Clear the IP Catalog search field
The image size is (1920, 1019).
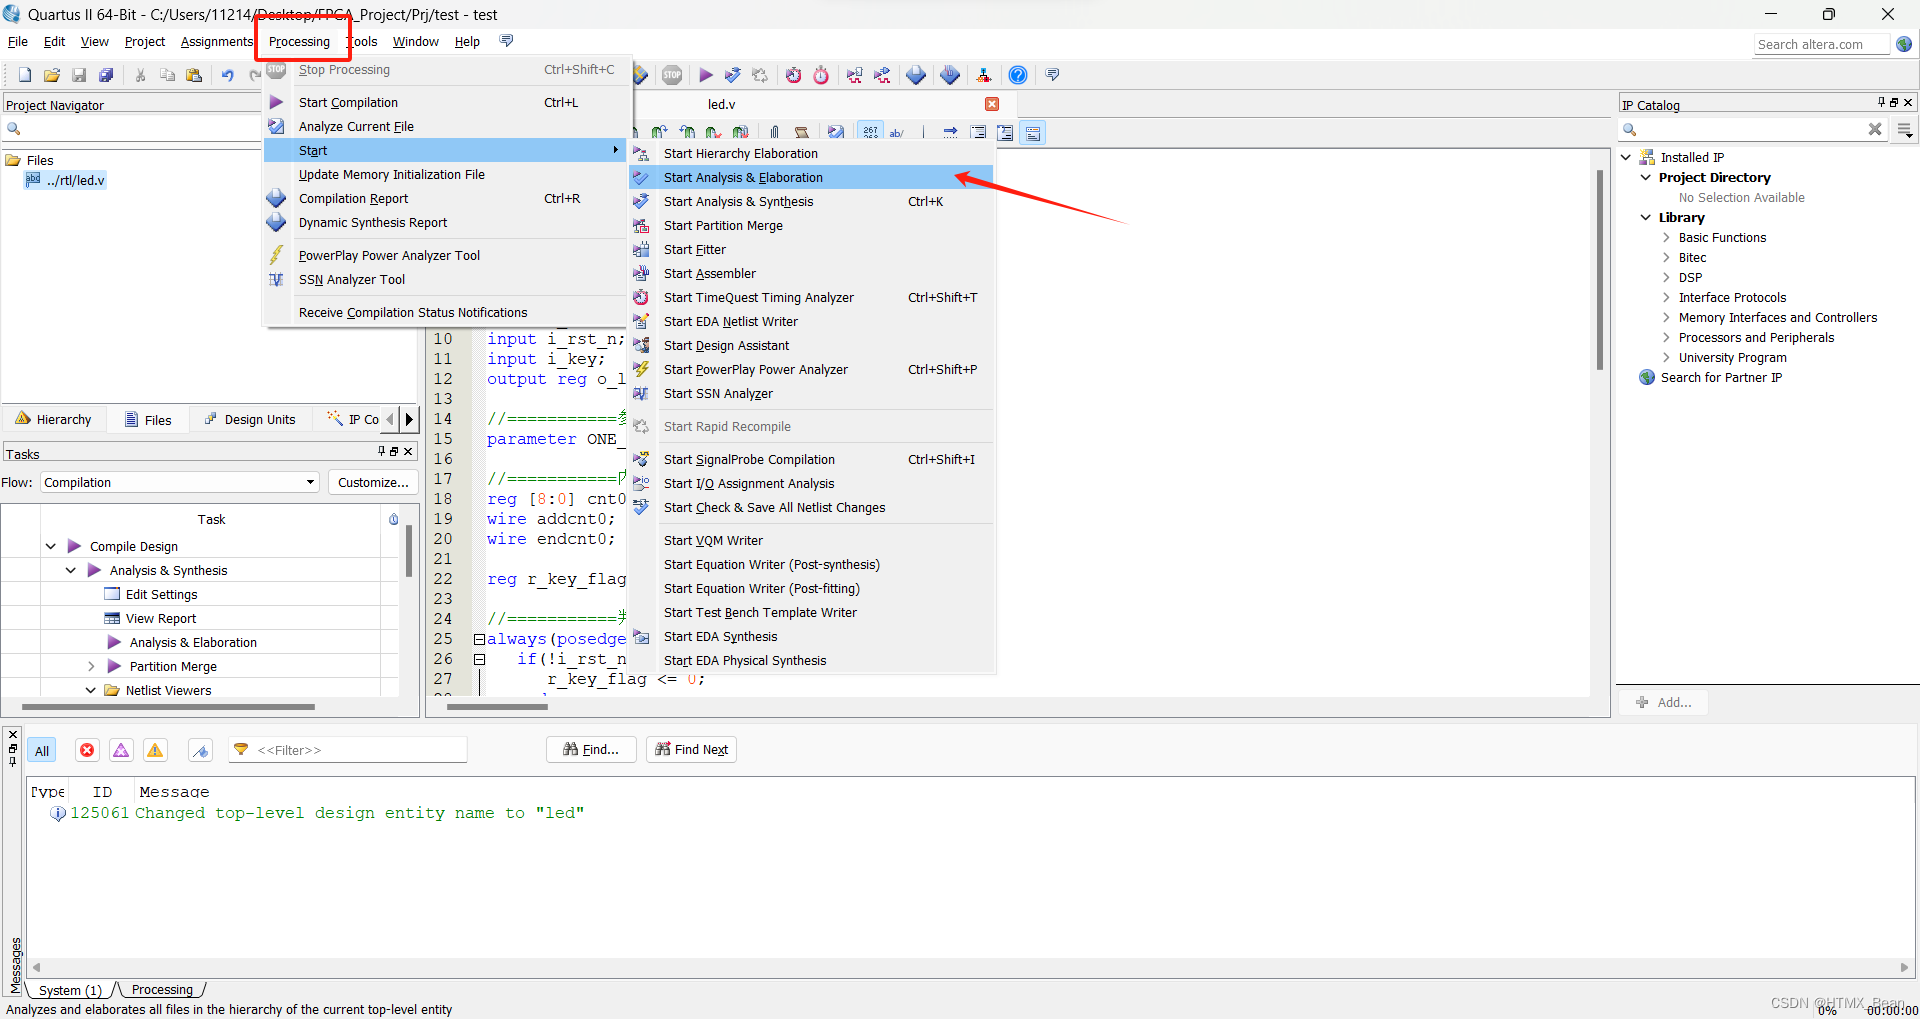(x=1875, y=129)
